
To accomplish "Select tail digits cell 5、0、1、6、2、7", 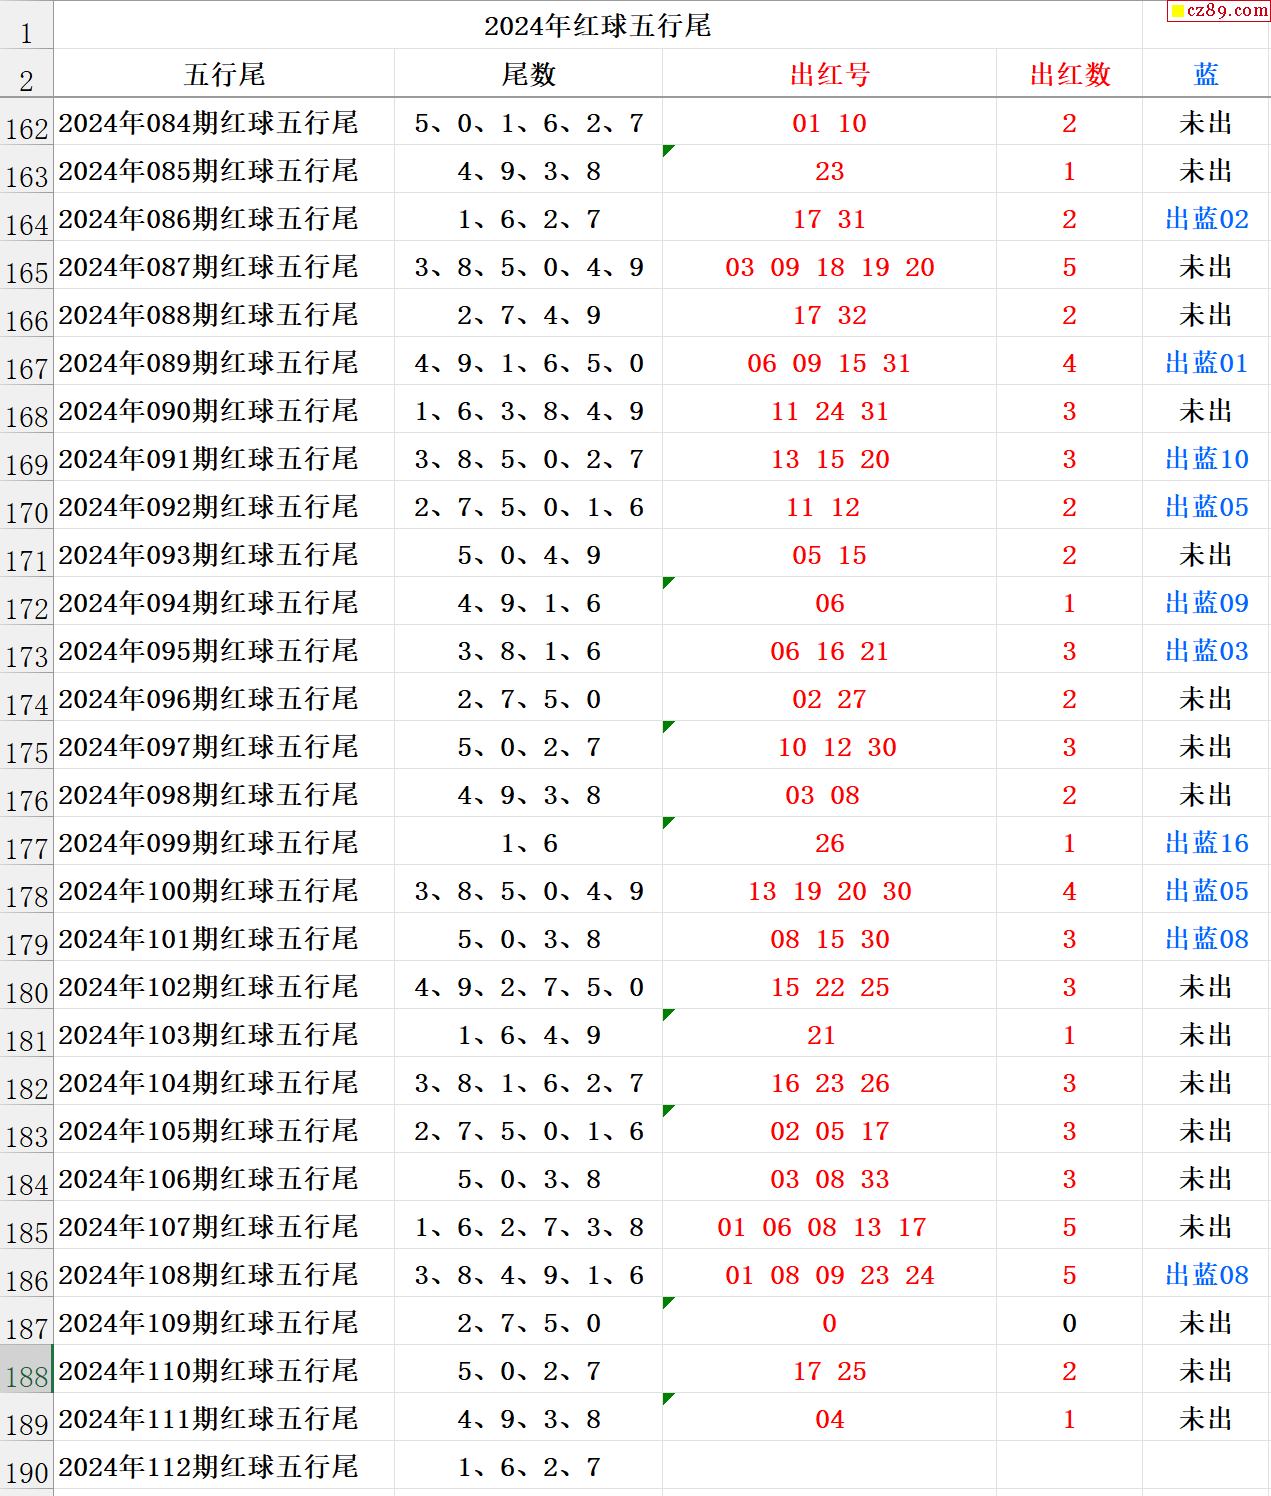I will [528, 122].
